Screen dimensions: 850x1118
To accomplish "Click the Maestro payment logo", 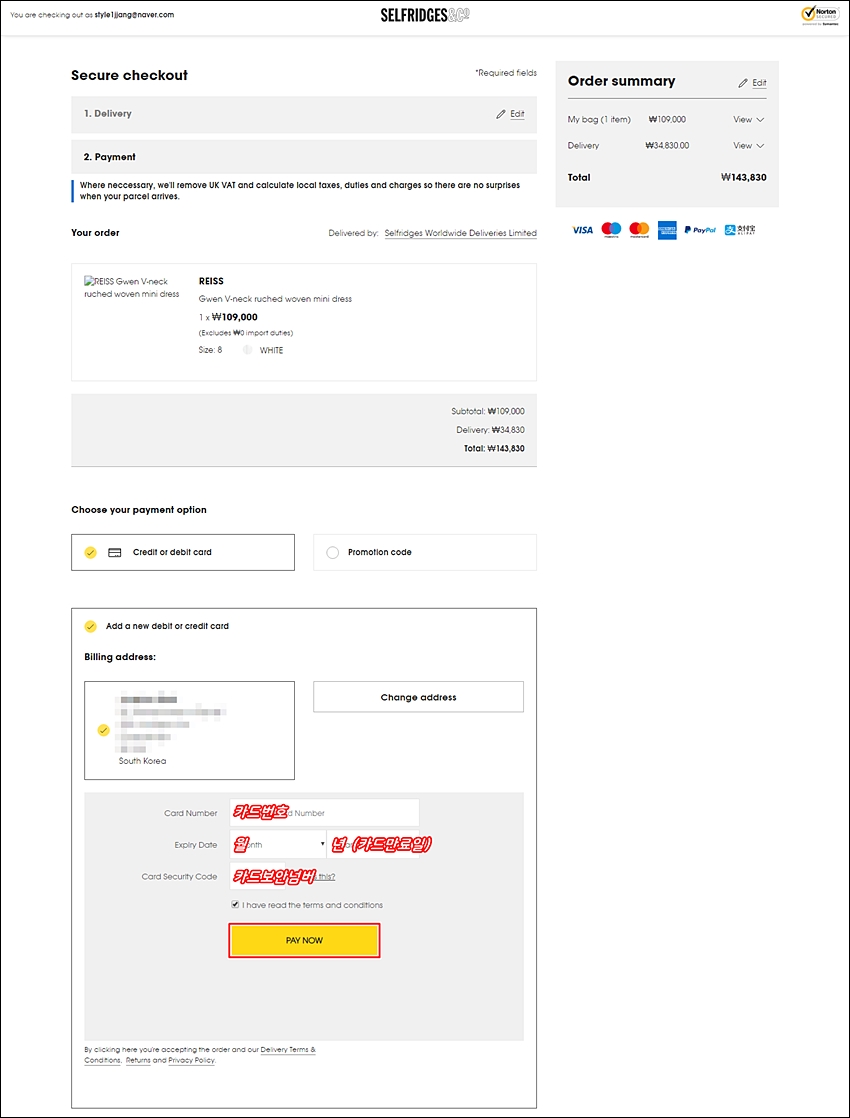I will (611, 230).
